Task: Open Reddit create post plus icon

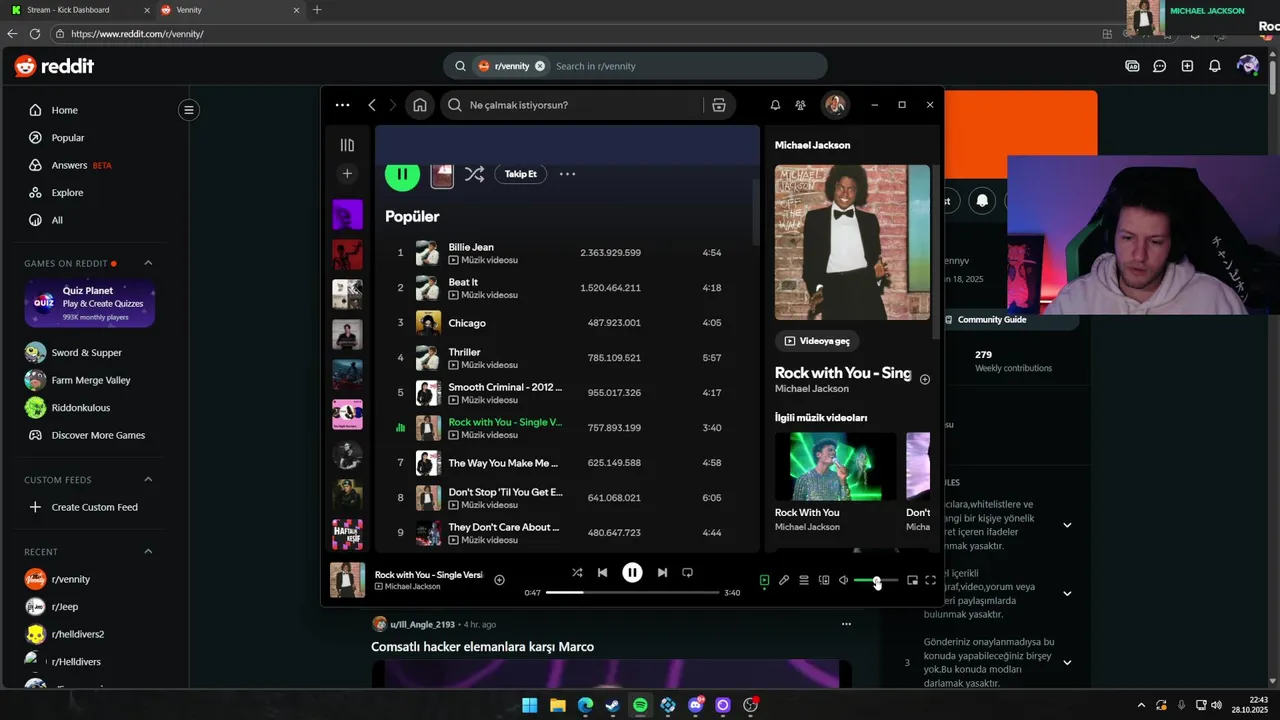Action: coord(1187,66)
